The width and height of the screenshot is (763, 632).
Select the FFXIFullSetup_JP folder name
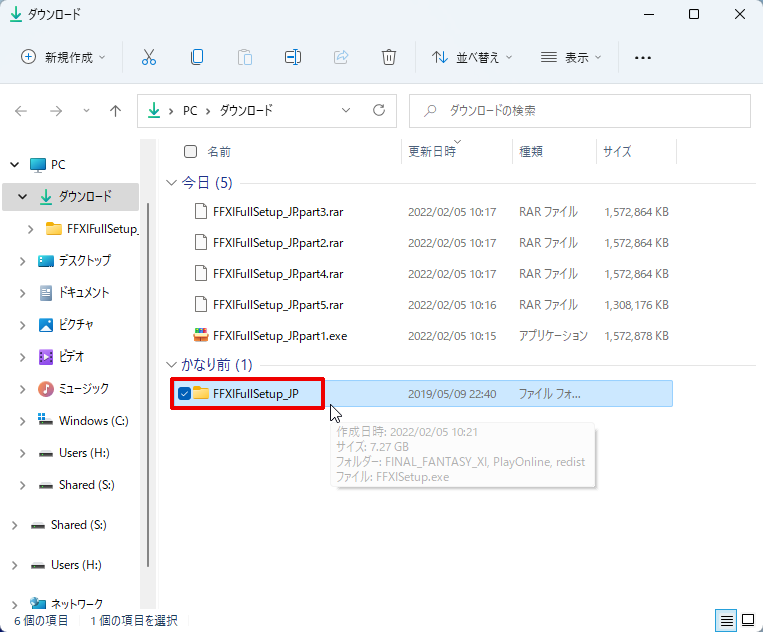(x=255, y=394)
